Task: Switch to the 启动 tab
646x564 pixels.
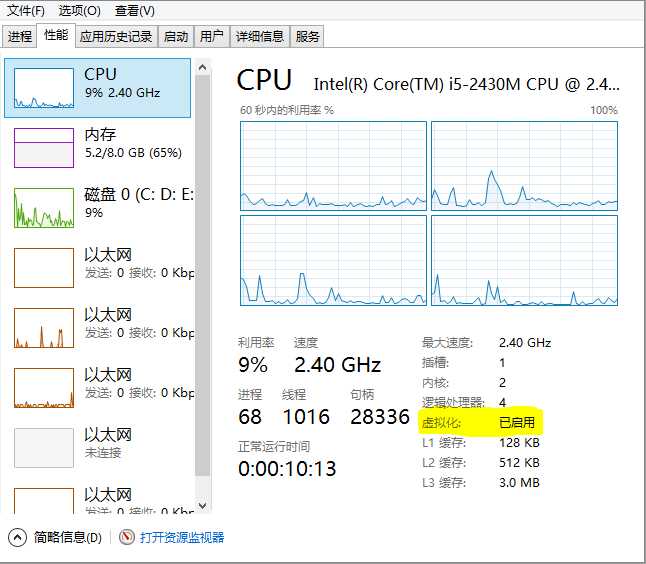Action: 176,37
